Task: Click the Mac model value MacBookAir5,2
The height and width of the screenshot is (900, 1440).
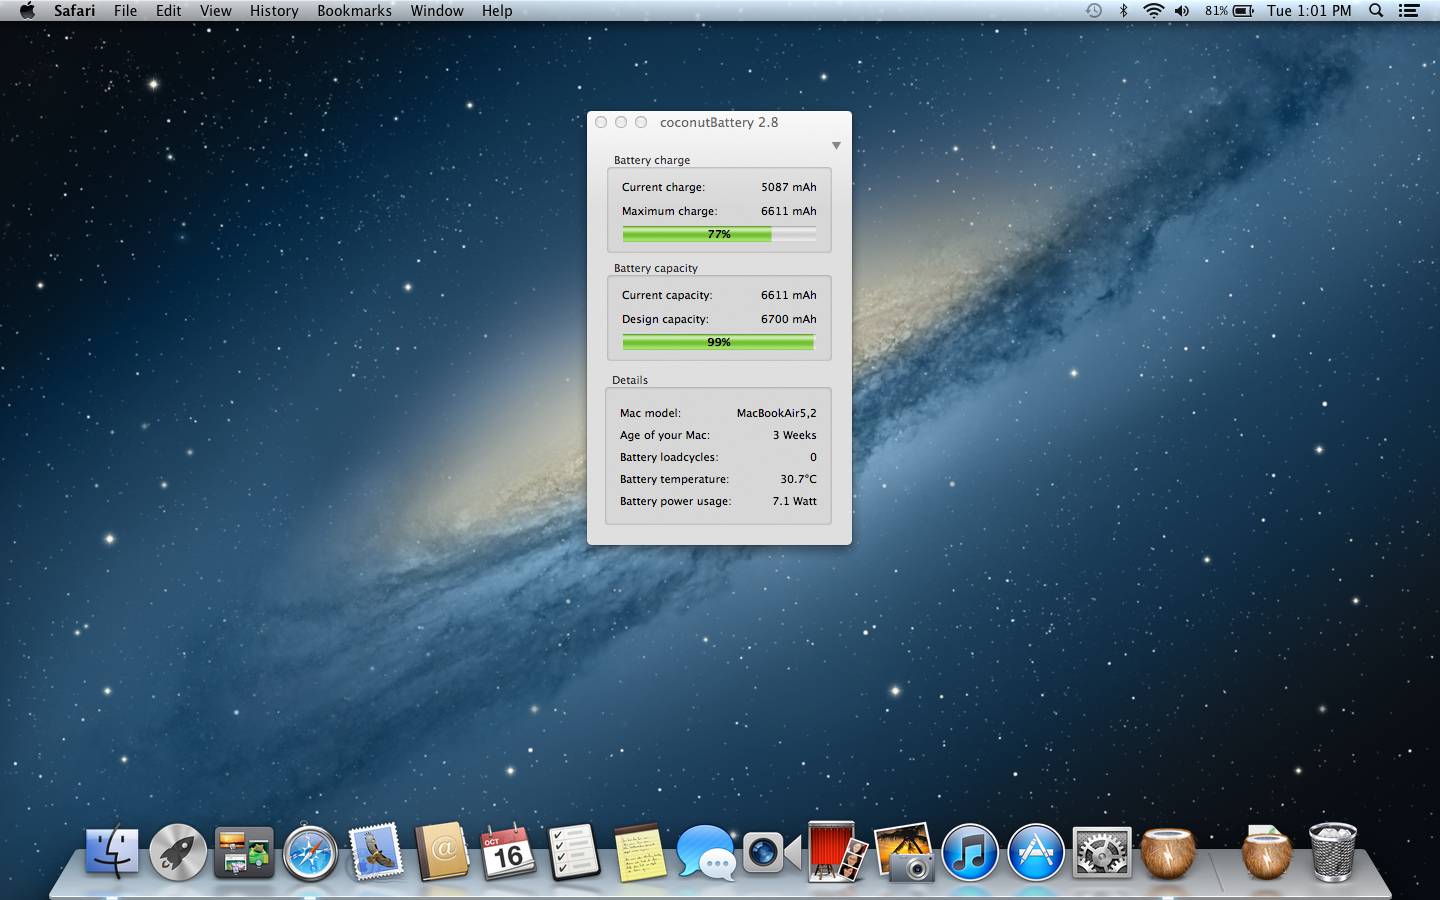Action: click(x=776, y=413)
